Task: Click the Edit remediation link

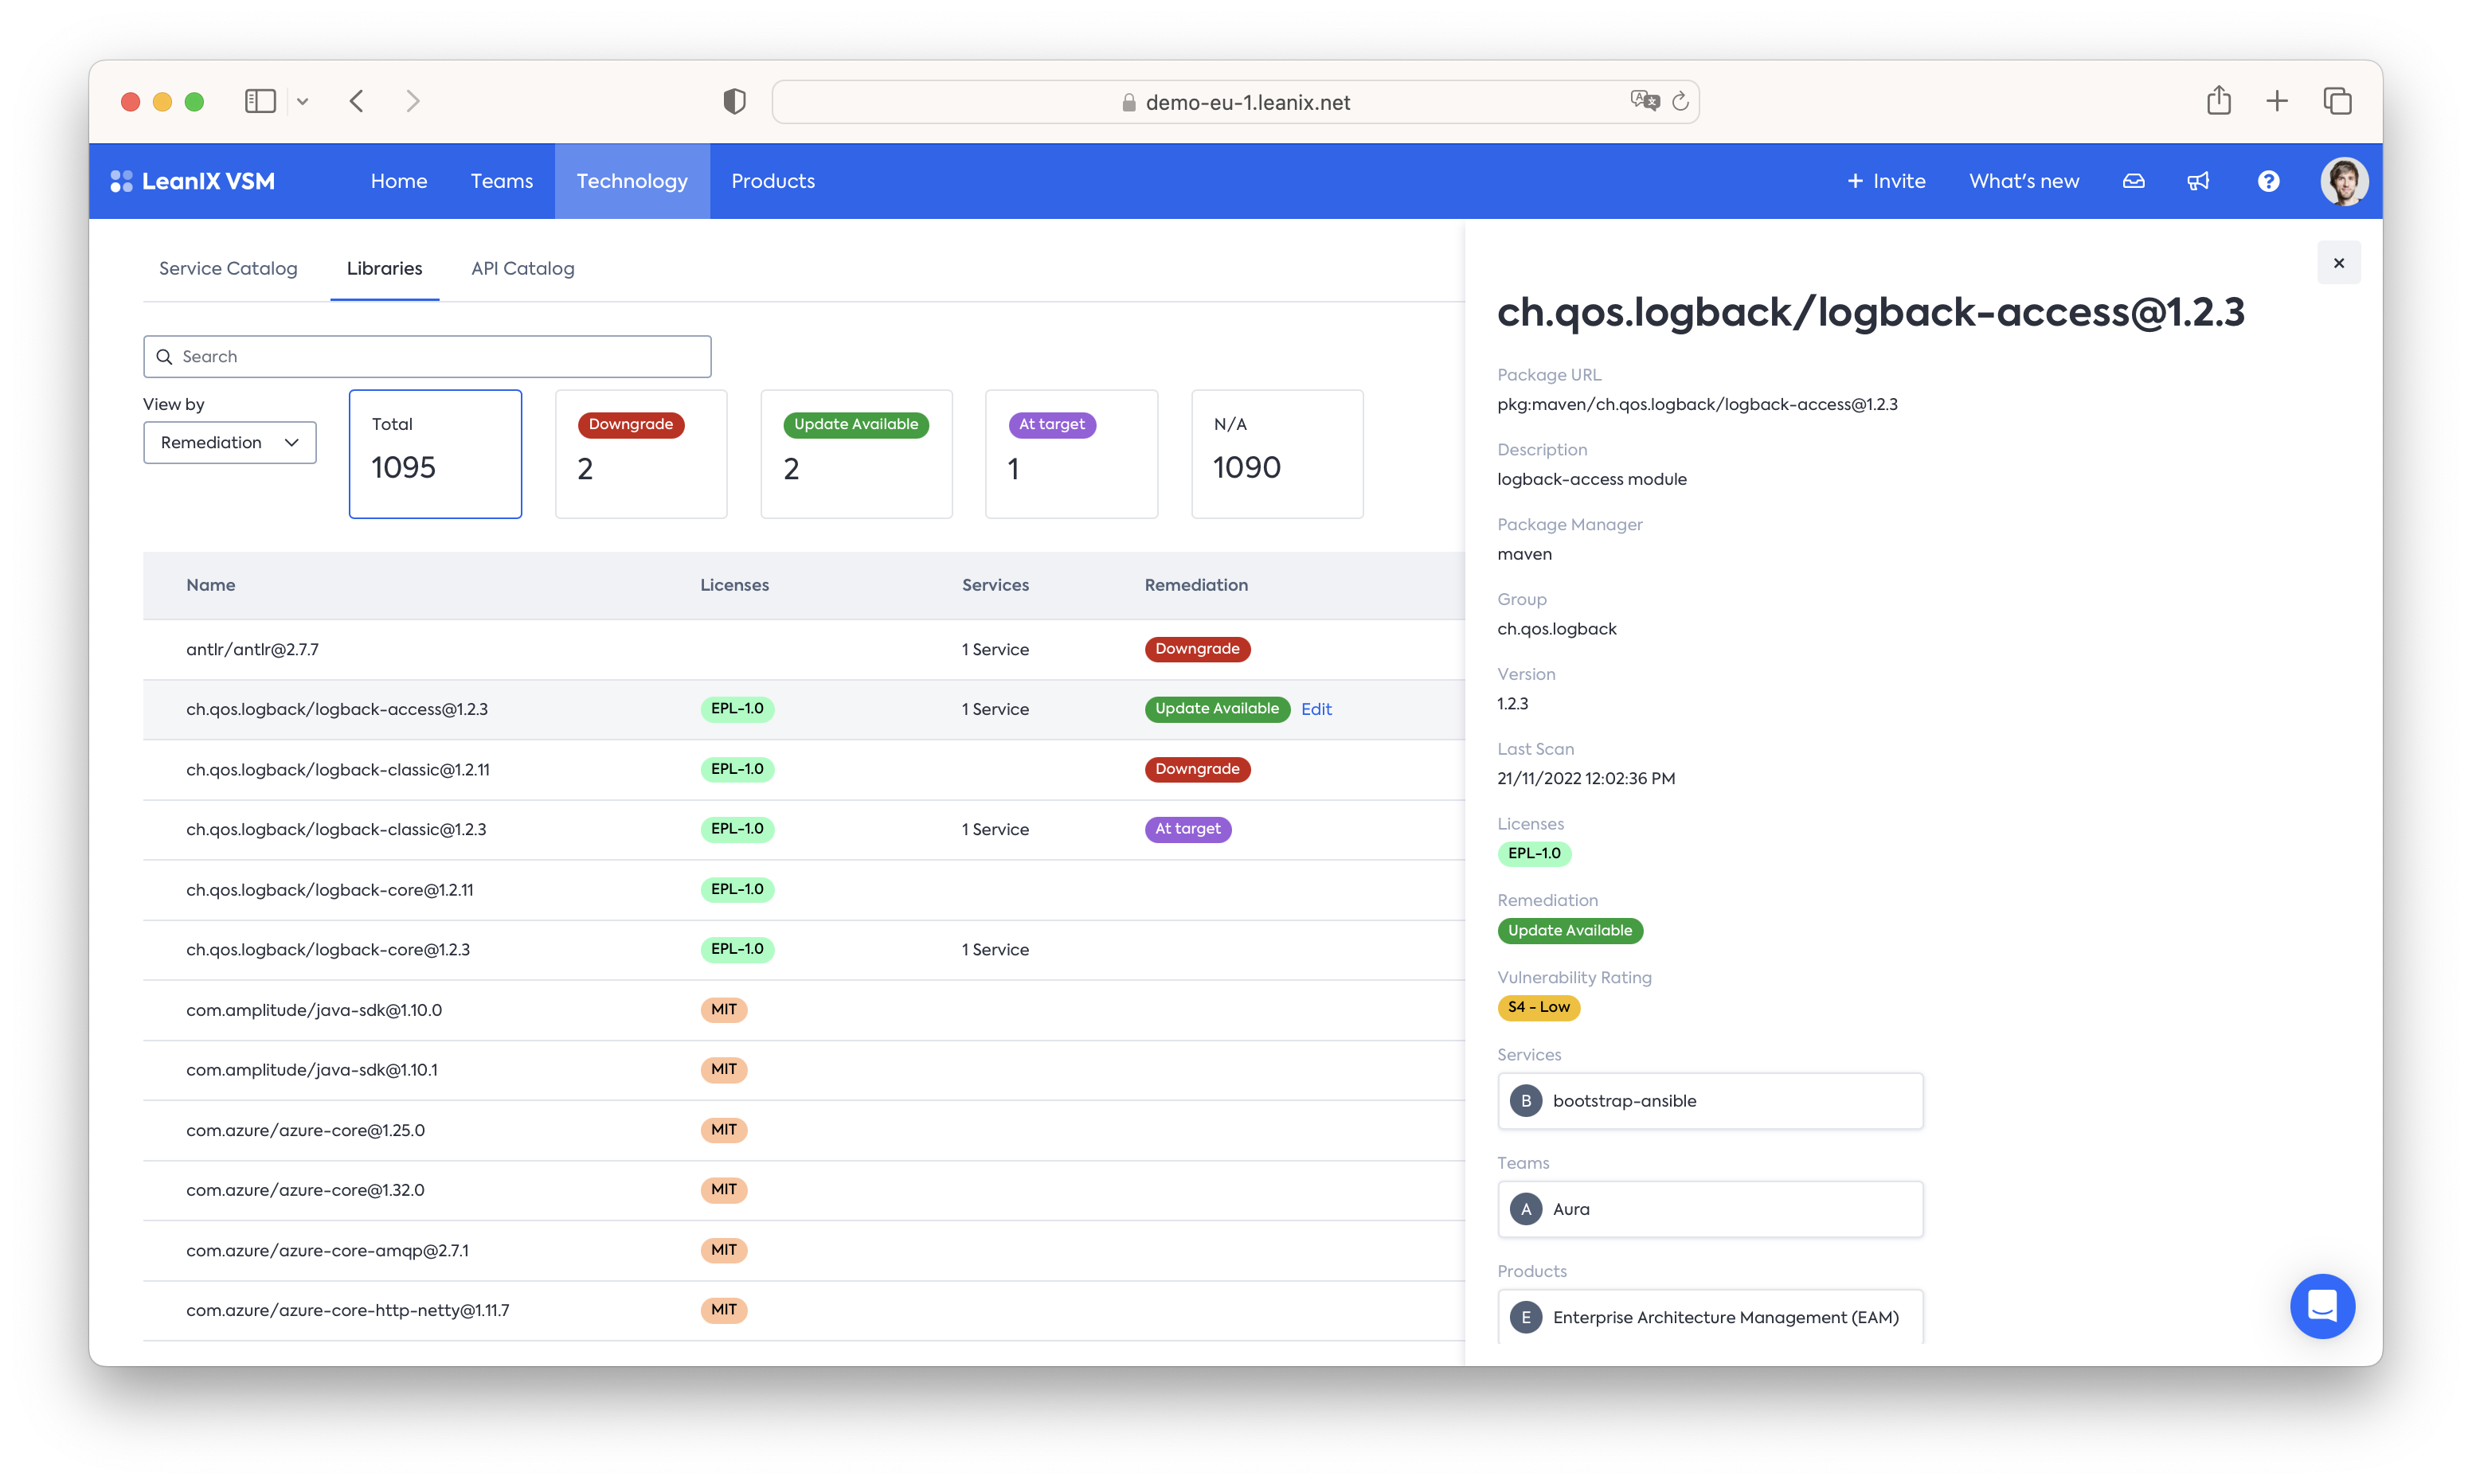Action: tap(1316, 709)
